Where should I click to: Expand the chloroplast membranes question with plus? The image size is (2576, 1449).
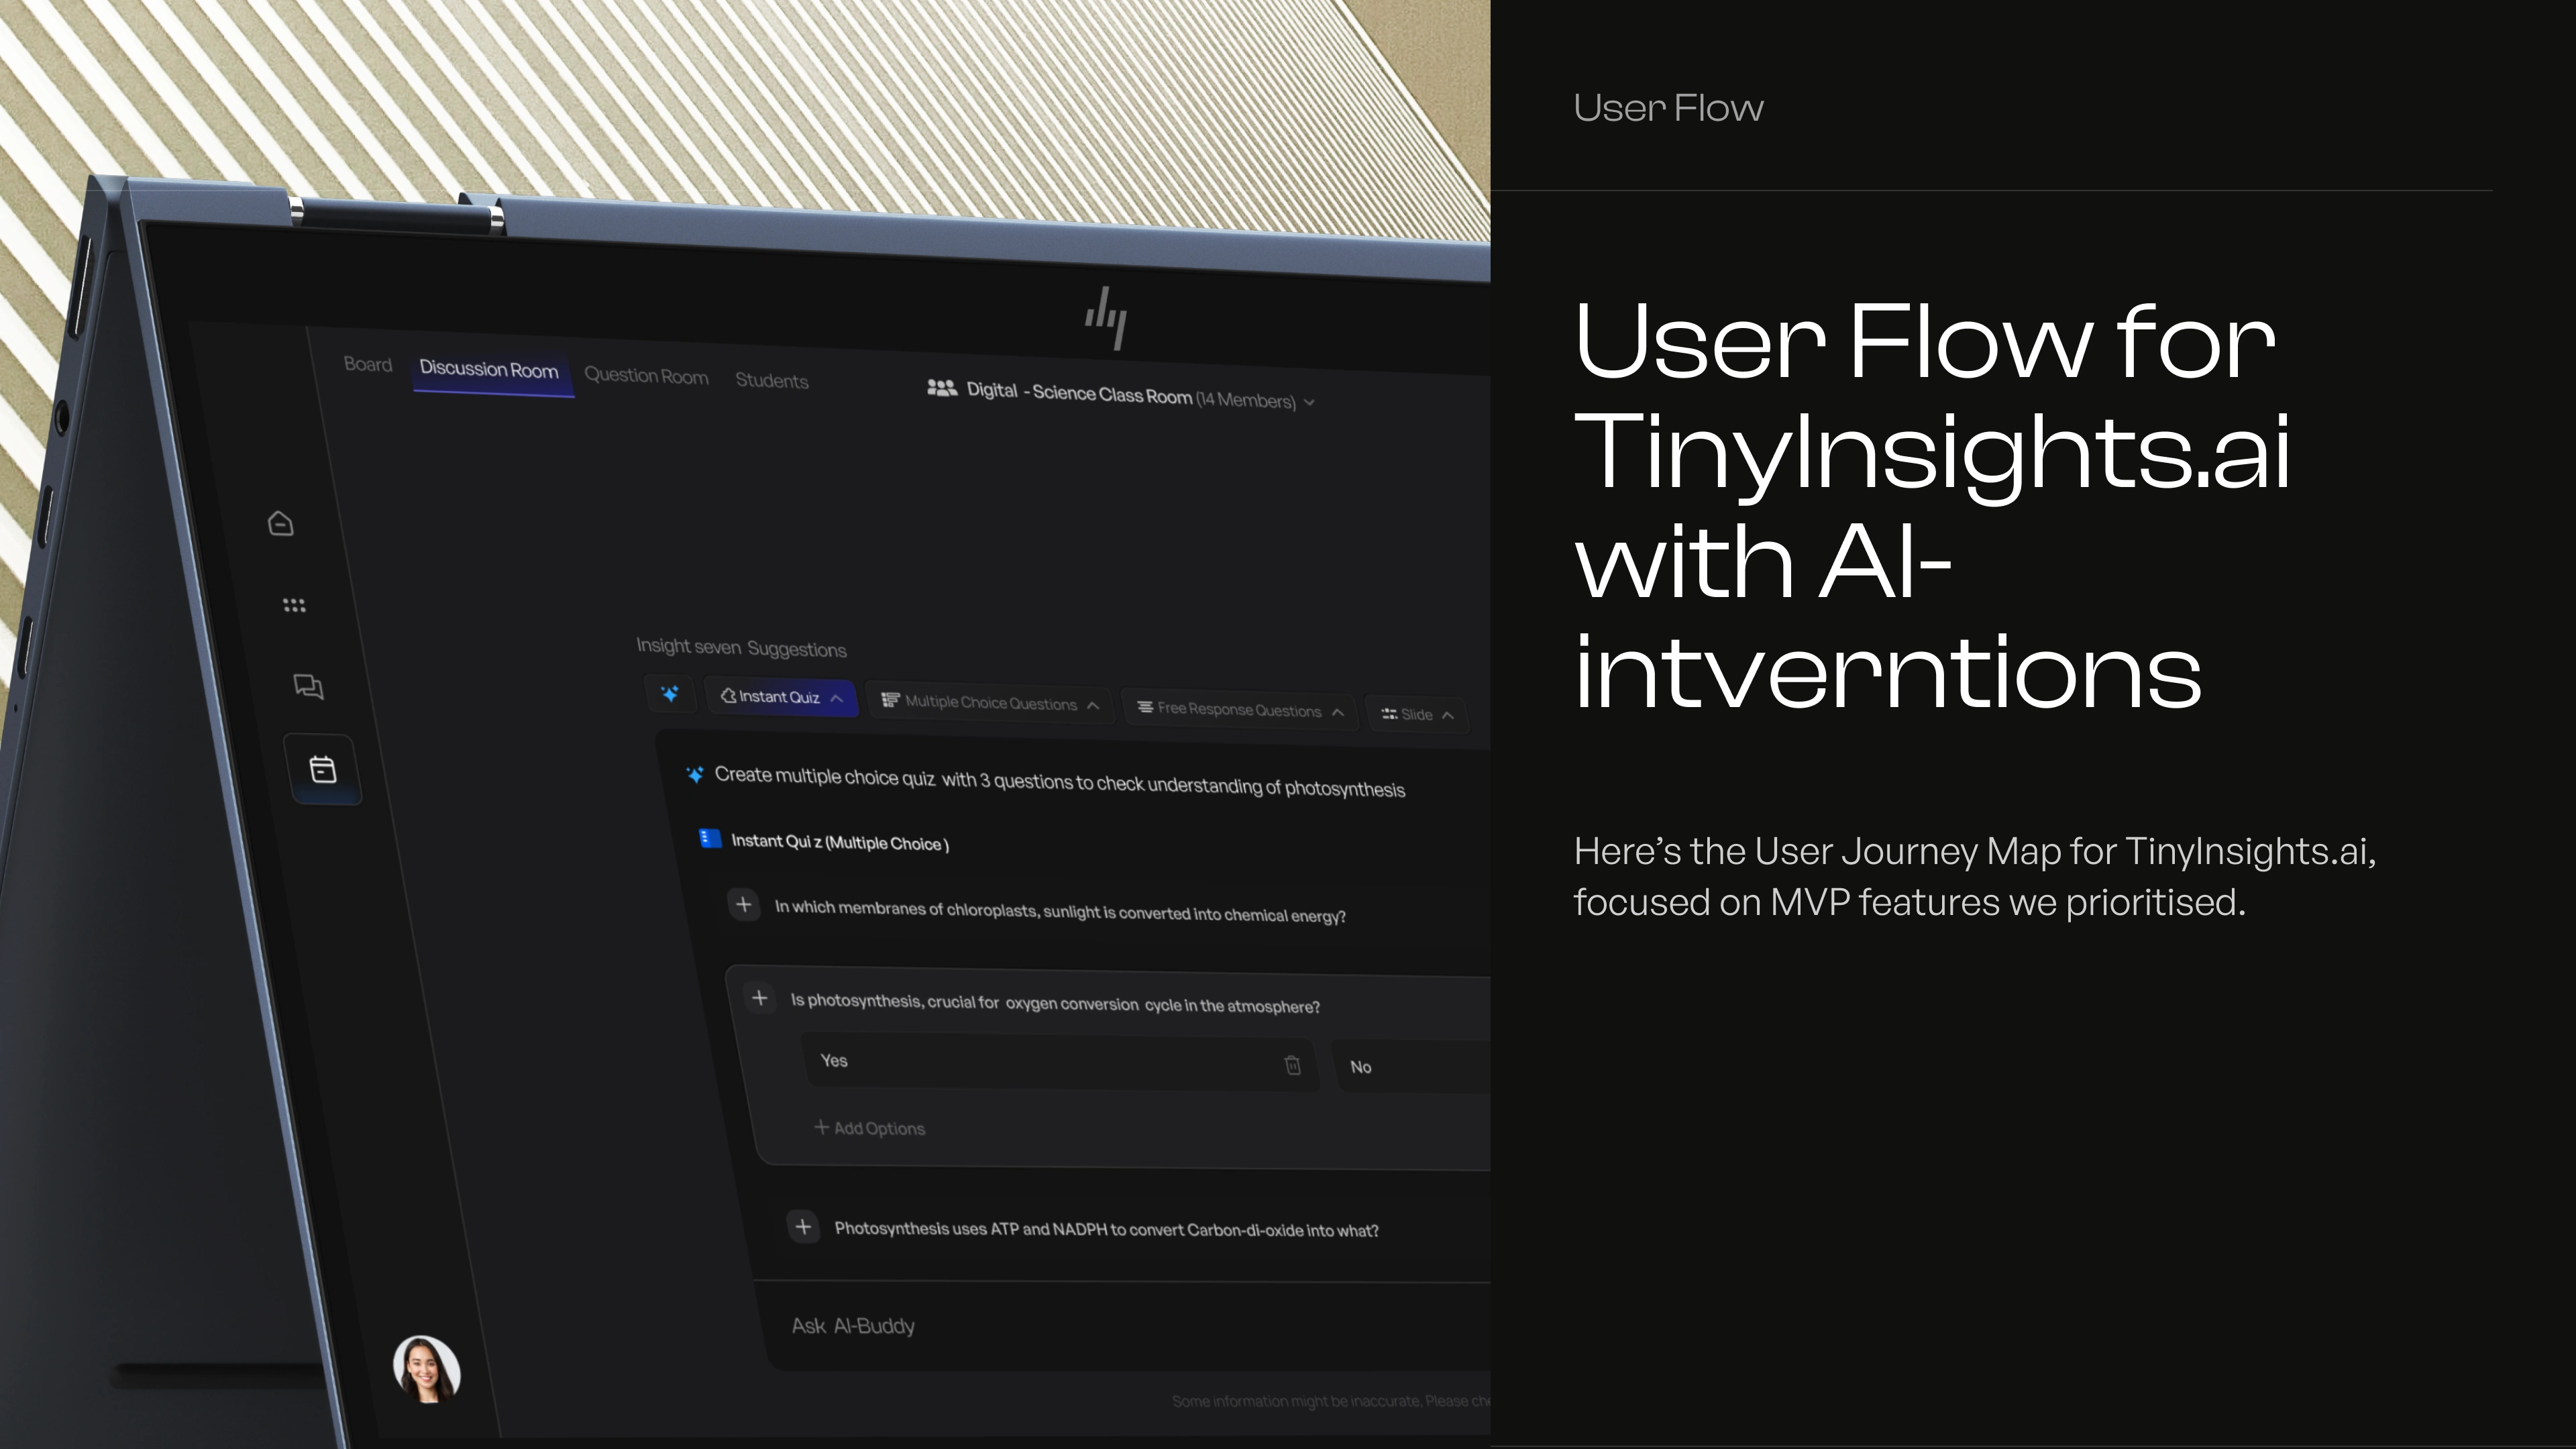coord(743,904)
